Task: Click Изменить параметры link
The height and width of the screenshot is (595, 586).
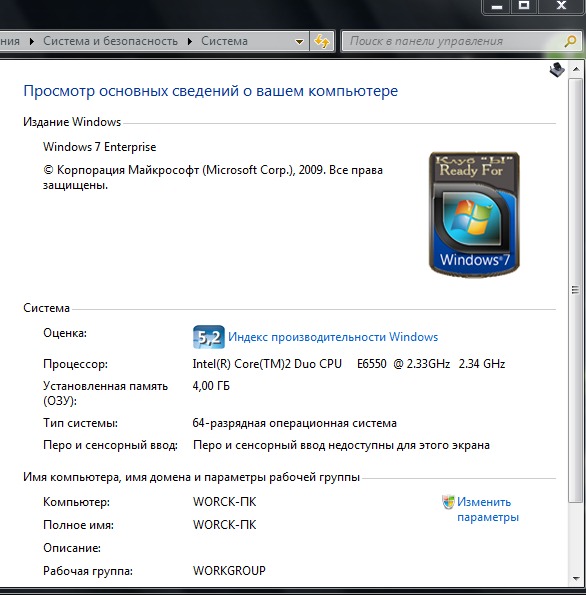Action: tap(488, 509)
